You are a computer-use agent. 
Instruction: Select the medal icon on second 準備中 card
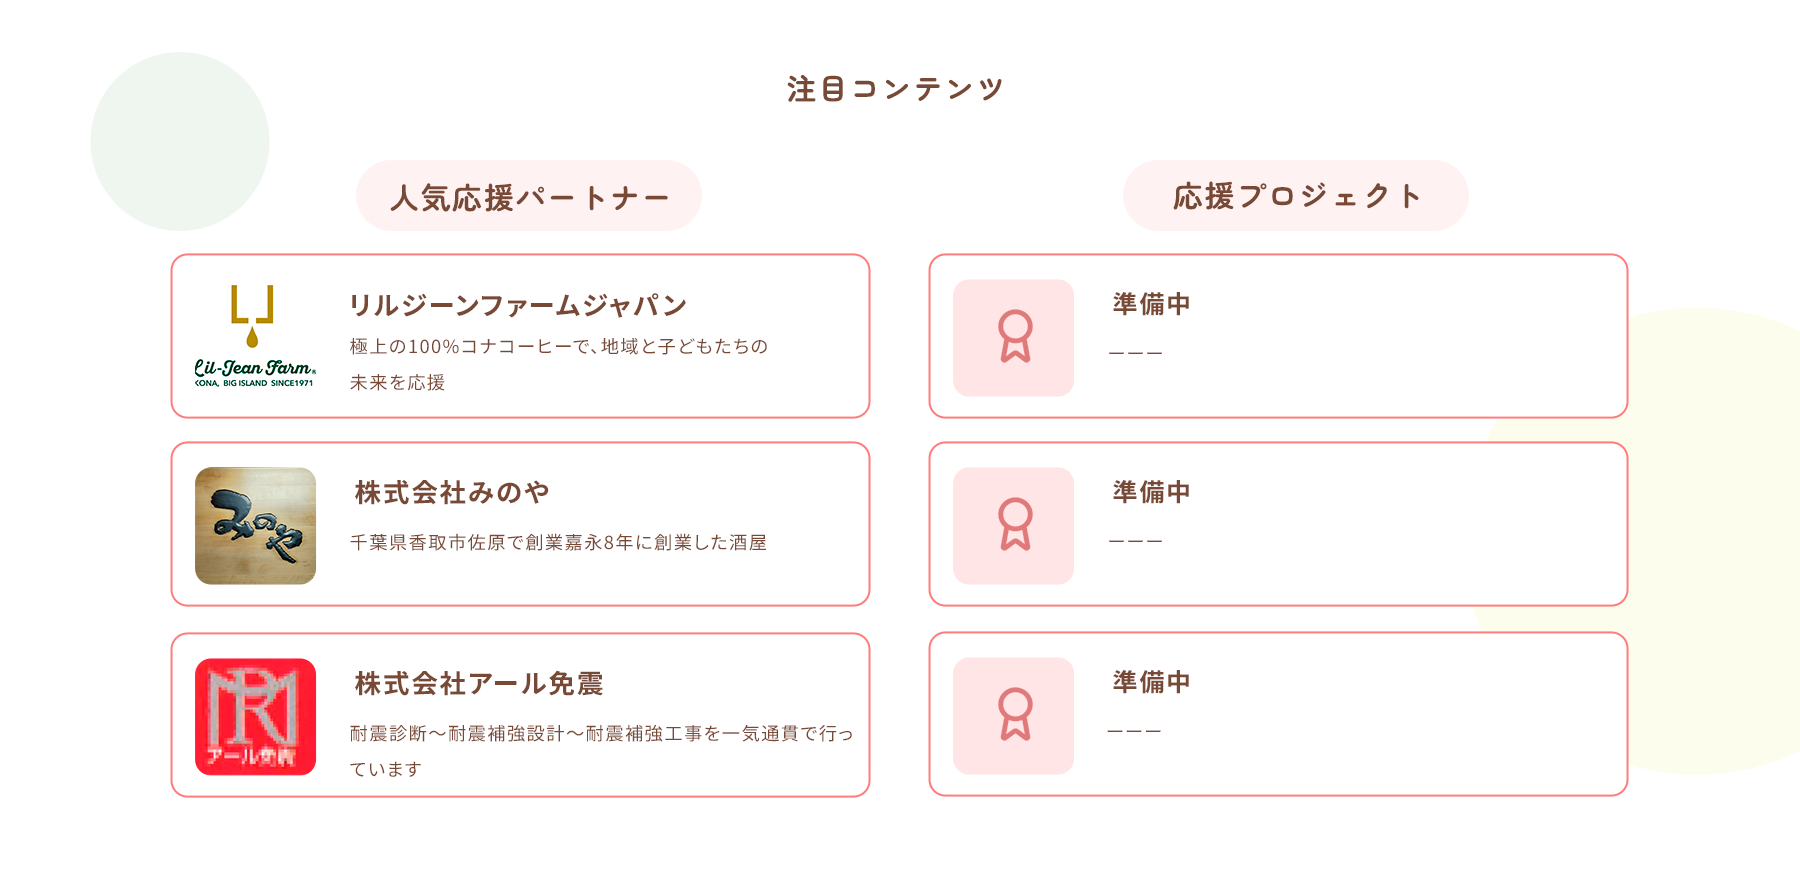[1013, 524]
